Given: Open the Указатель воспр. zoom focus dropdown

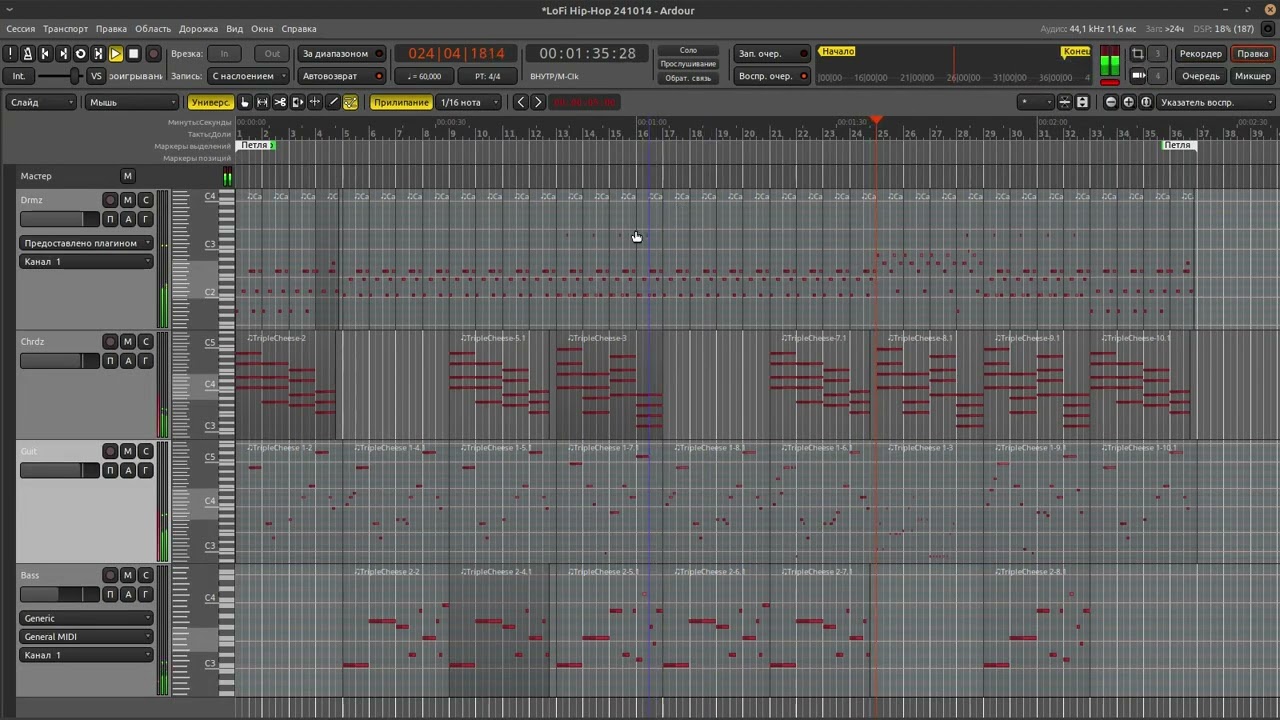Looking at the screenshot, I should pos(1216,102).
